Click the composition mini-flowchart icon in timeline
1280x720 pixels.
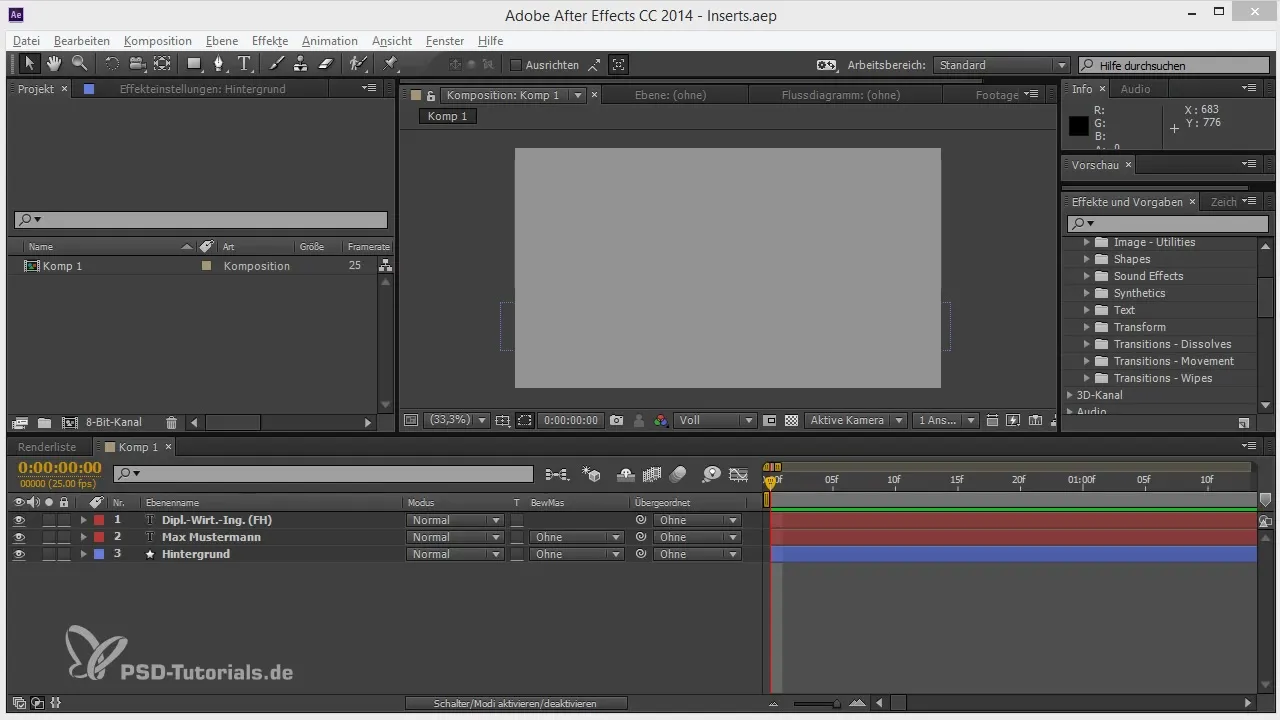tap(557, 474)
